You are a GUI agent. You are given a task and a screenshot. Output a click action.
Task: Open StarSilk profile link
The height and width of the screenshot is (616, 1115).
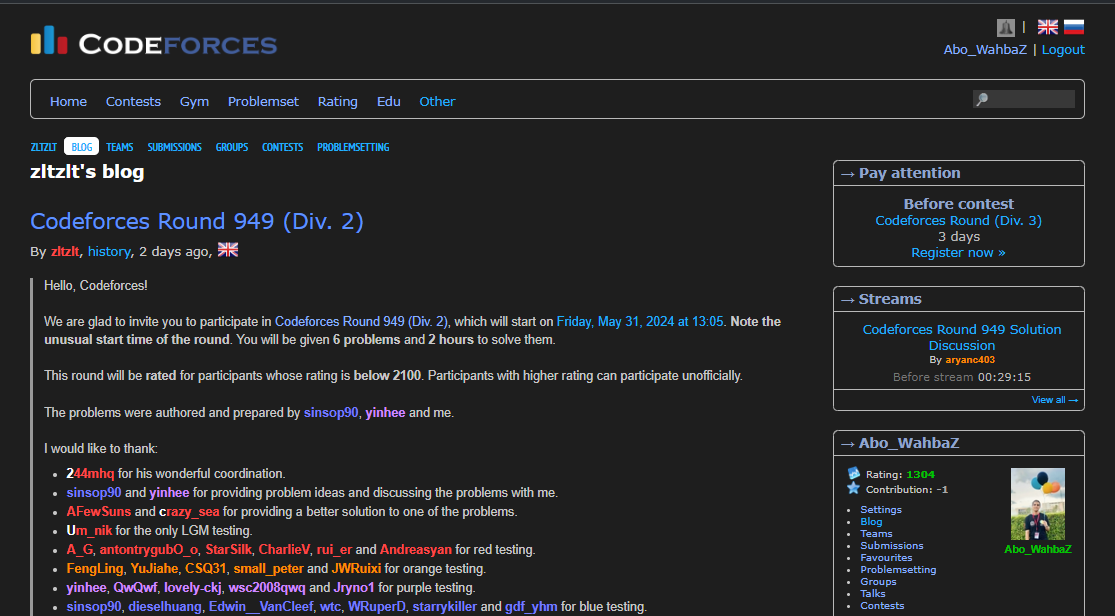(x=229, y=550)
